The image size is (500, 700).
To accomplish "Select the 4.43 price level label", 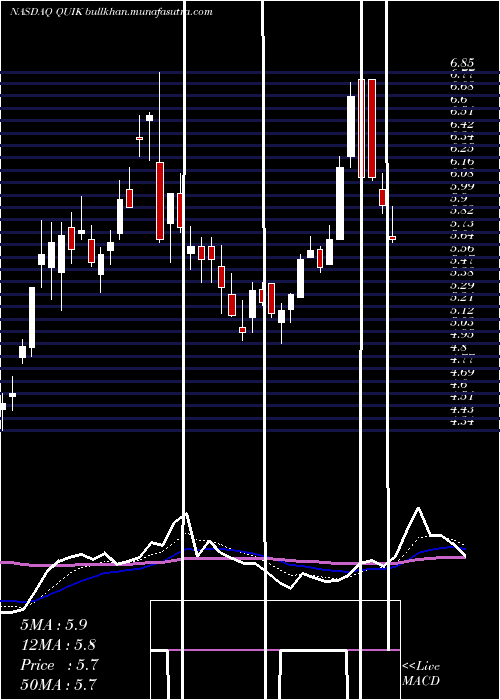I will tap(462, 409).
